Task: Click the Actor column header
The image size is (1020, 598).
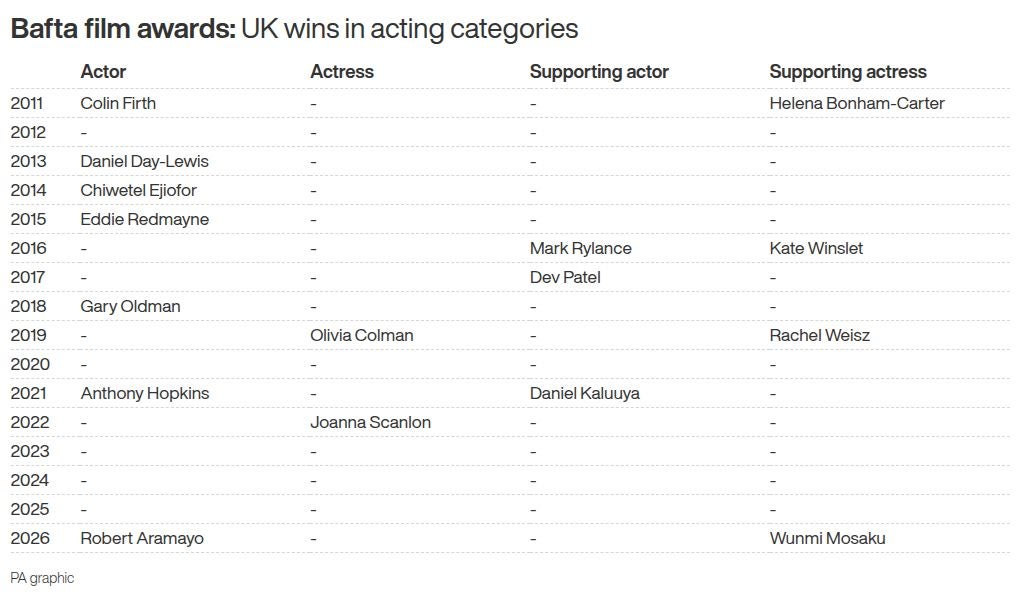Action: (103, 72)
